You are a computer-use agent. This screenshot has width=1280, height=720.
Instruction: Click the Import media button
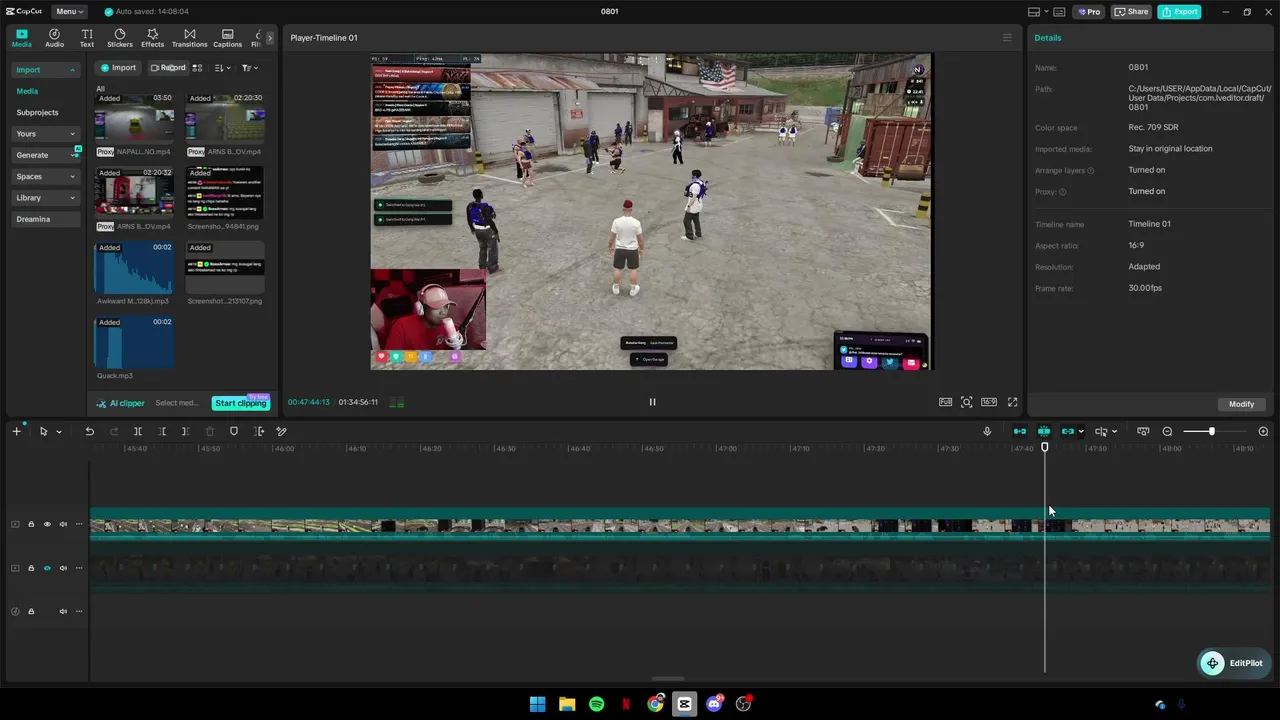click(x=118, y=68)
